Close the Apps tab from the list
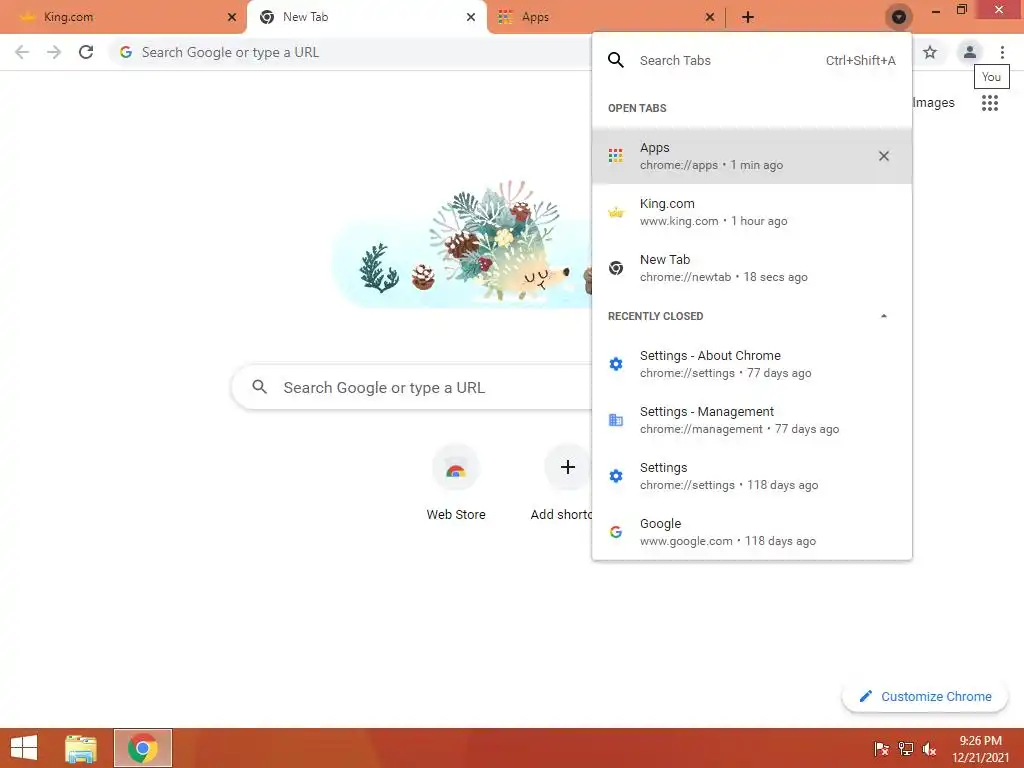This screenshot has width=1024, height=768. point(884,156)
